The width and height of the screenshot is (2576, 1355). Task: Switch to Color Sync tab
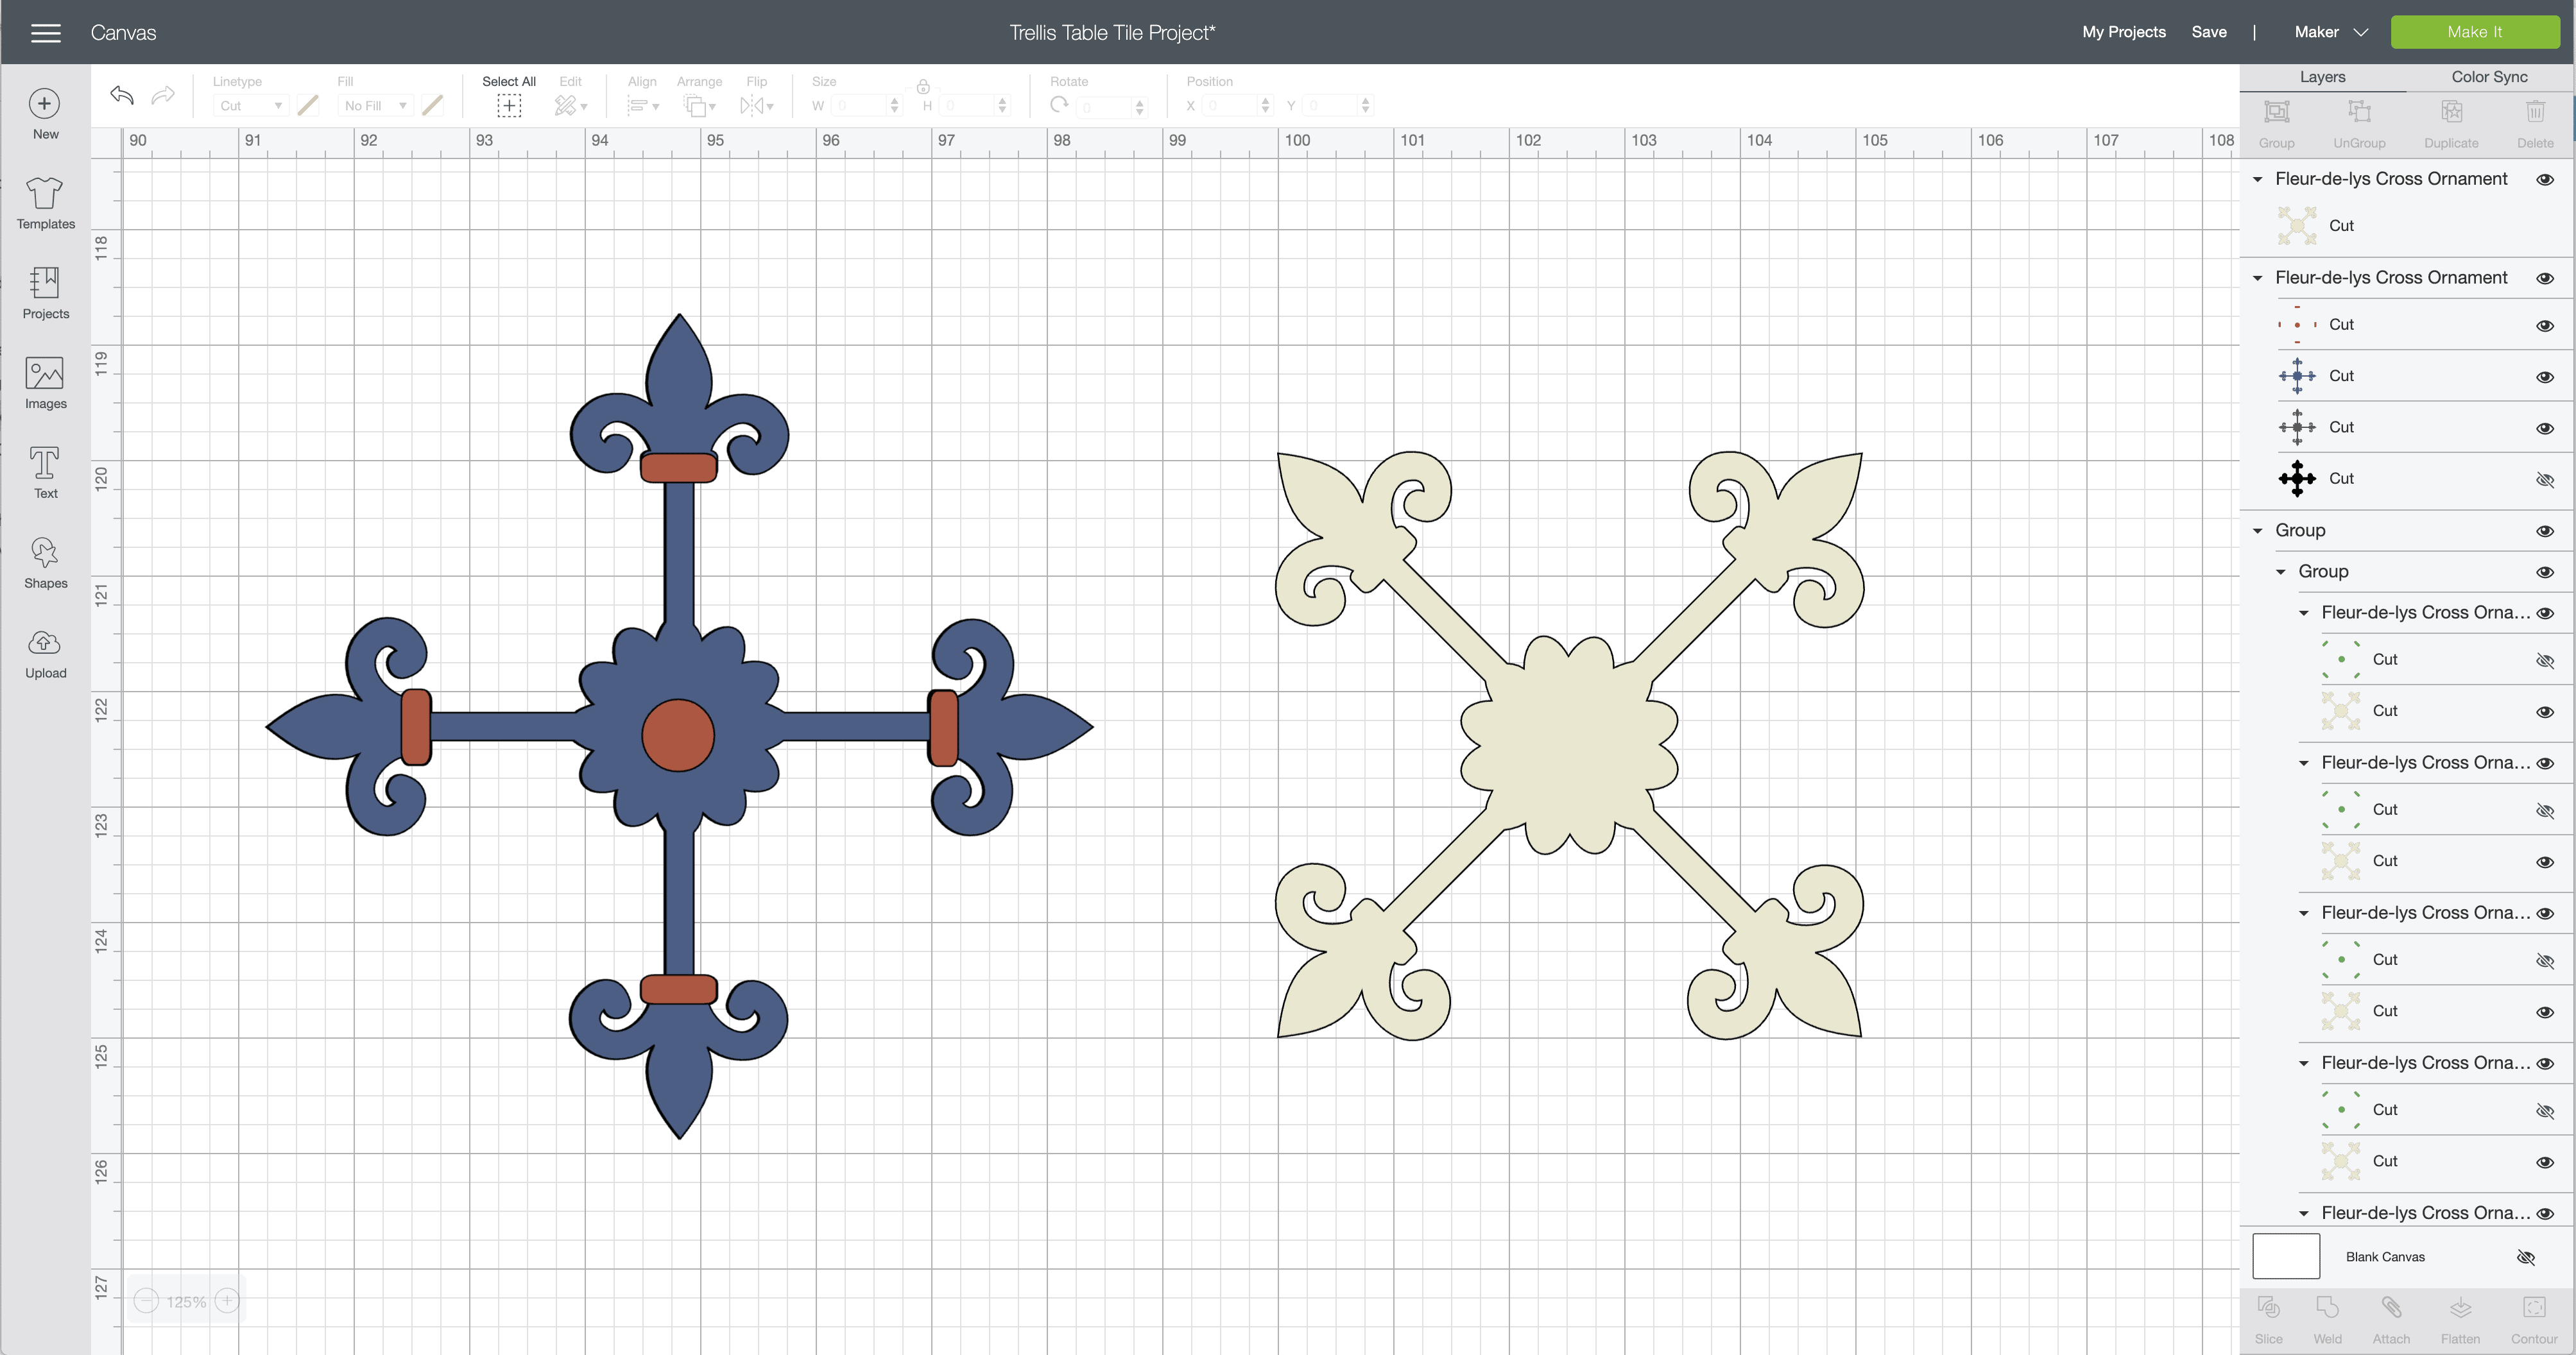point(2488,77)
